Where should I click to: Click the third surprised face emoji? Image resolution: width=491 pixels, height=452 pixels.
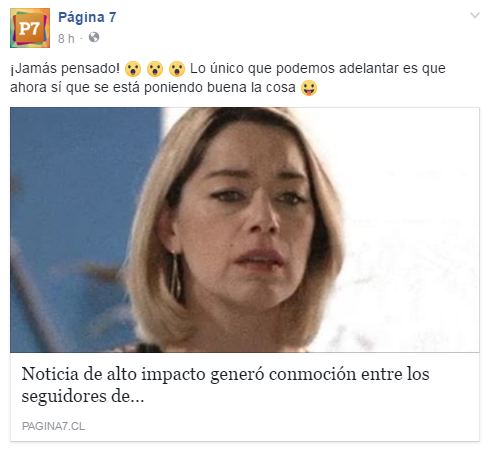pyautogui.click(x=177, y=69)
